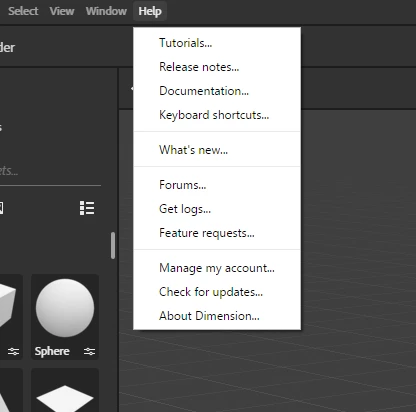Open the Select menu
Image resolution: width=416 pixels, height=412 pixels.
pos(23,11)
